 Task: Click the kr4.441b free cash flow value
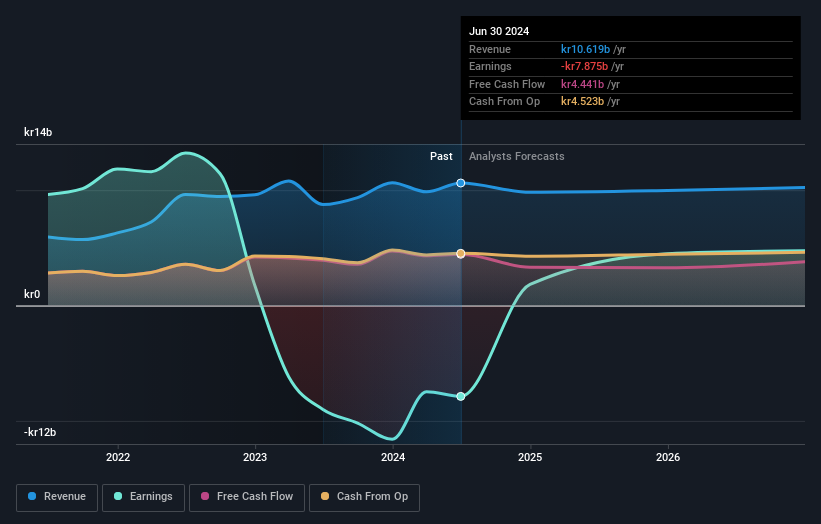point(582,84)
